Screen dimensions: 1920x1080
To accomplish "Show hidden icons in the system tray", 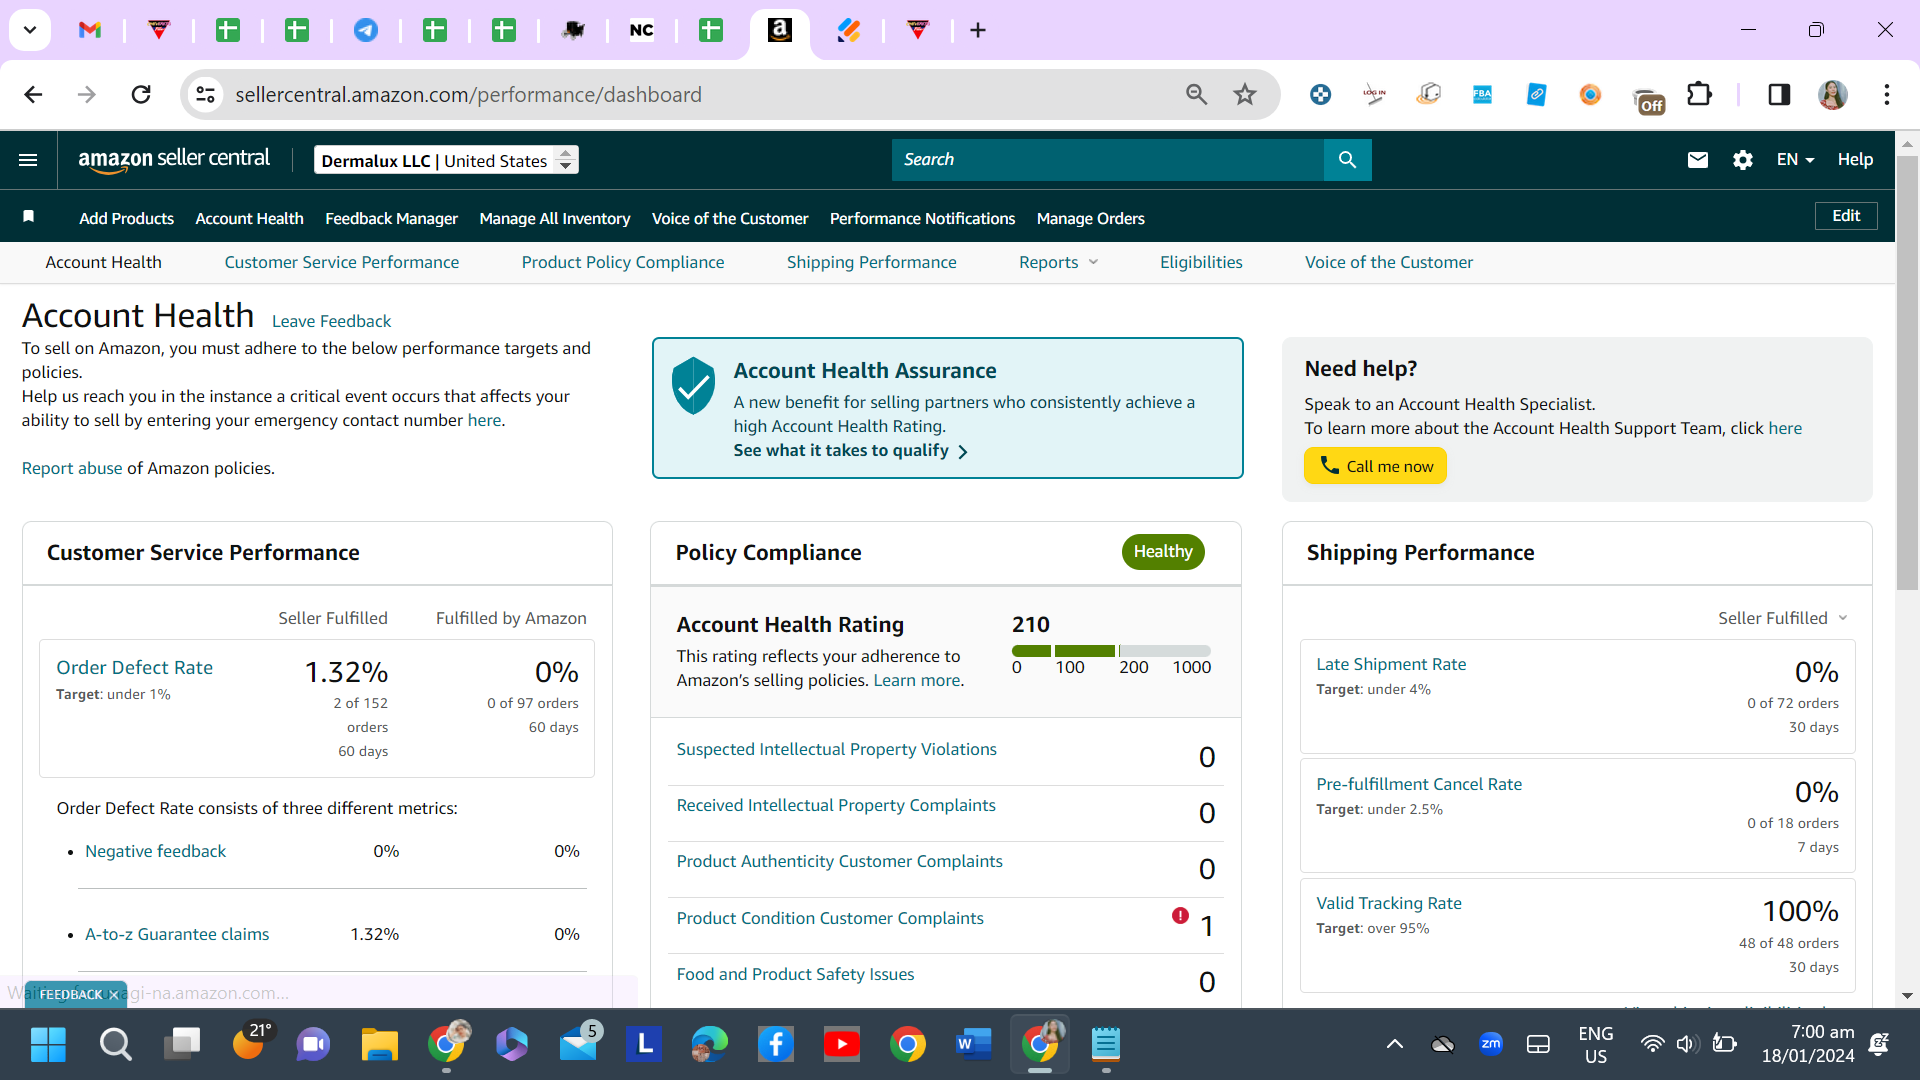I will click(x=1394, y=1045).
